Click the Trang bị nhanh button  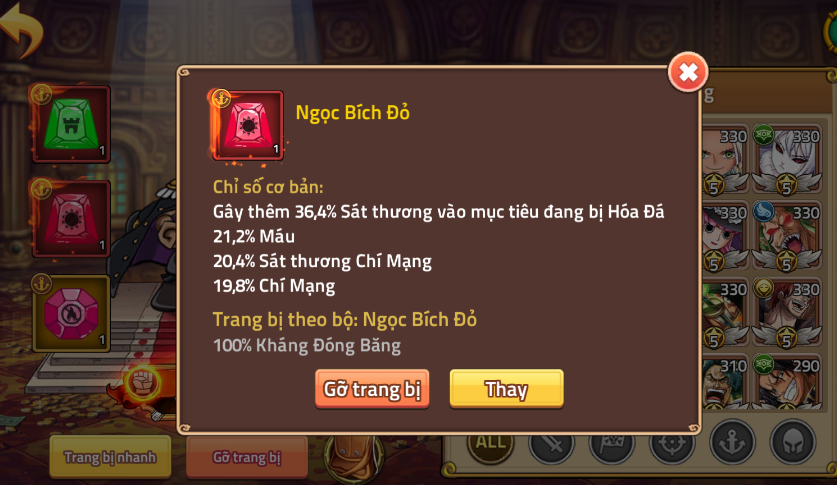pos(110,457)
